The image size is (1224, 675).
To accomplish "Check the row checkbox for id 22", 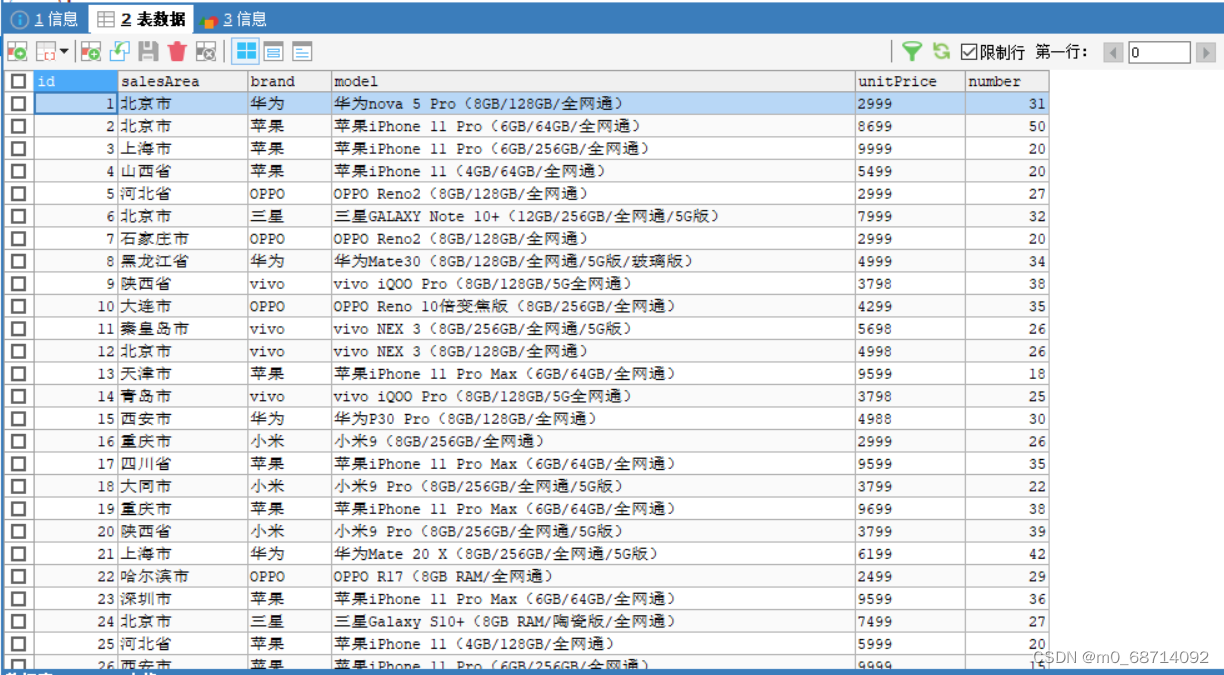I will (x=19, y=576).
